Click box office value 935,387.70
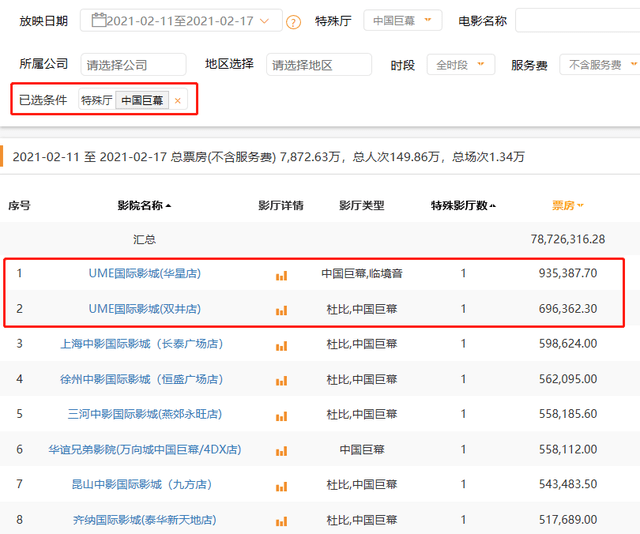Image resolution: width=640 pixels, height=534 pixels. pyautogui.click(x=568, y=273)
